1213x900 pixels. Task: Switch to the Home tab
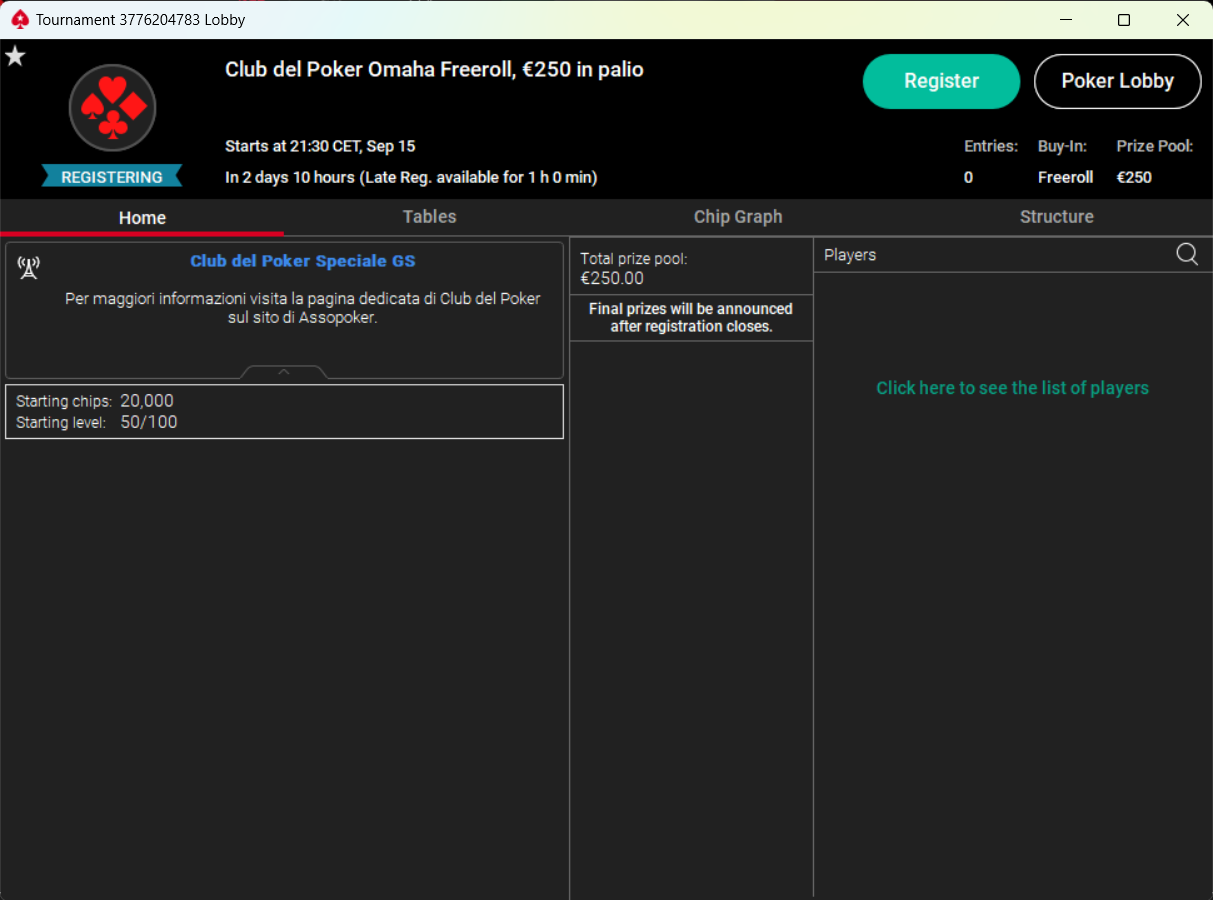[142, 217]
